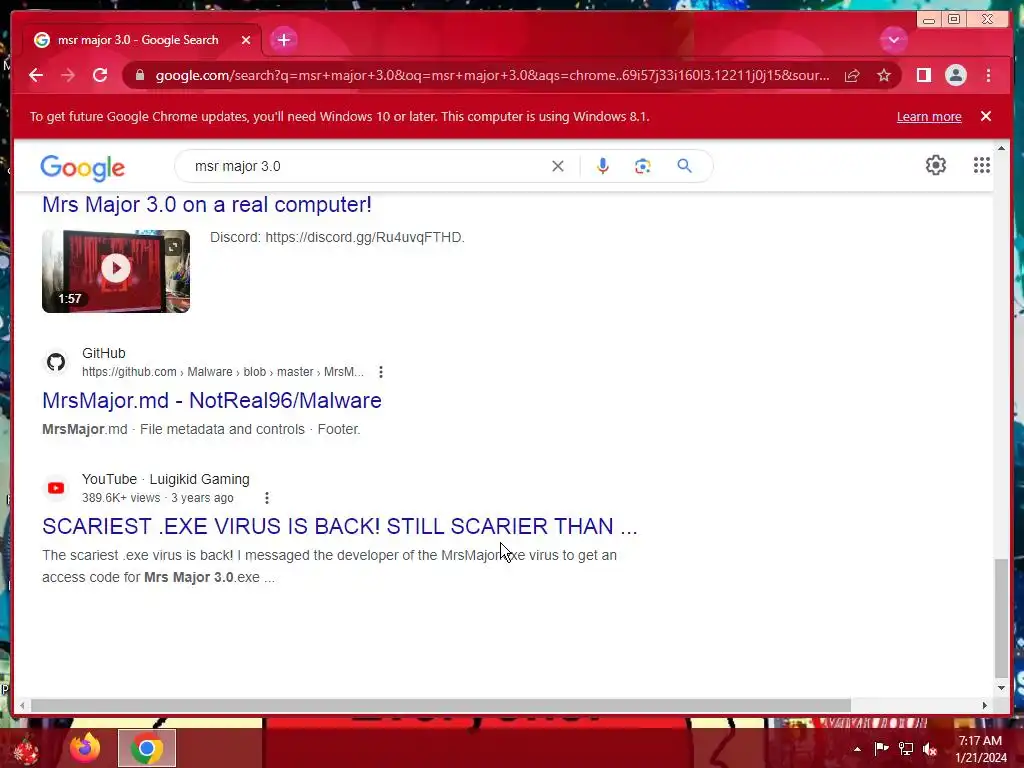This screenshot has width=1024, height=768.
Task: Select the 'msr major 3.0 - Google Search' tab
Action: coord(138,40)
